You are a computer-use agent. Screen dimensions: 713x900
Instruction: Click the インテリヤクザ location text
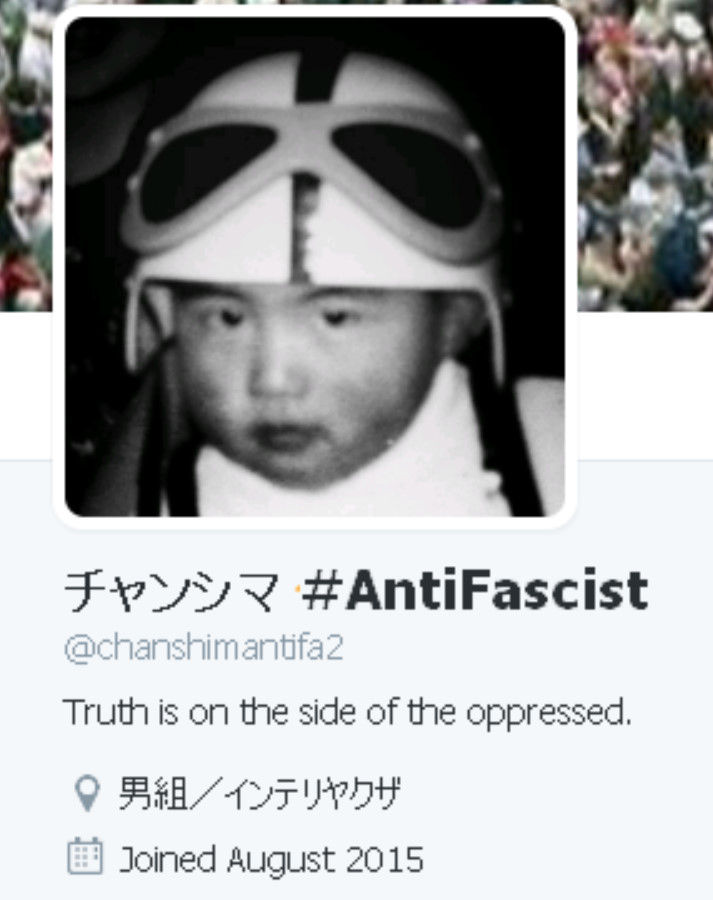(312, 793)
